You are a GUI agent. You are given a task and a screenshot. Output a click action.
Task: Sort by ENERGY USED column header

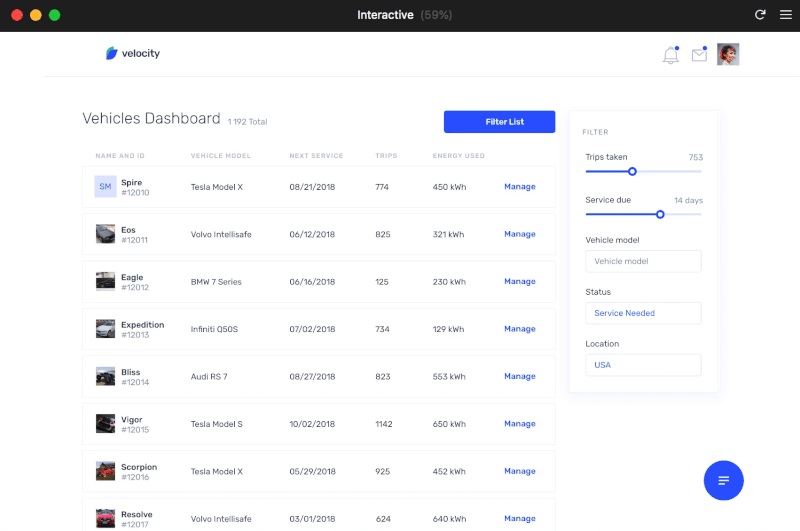click(458, 156)
